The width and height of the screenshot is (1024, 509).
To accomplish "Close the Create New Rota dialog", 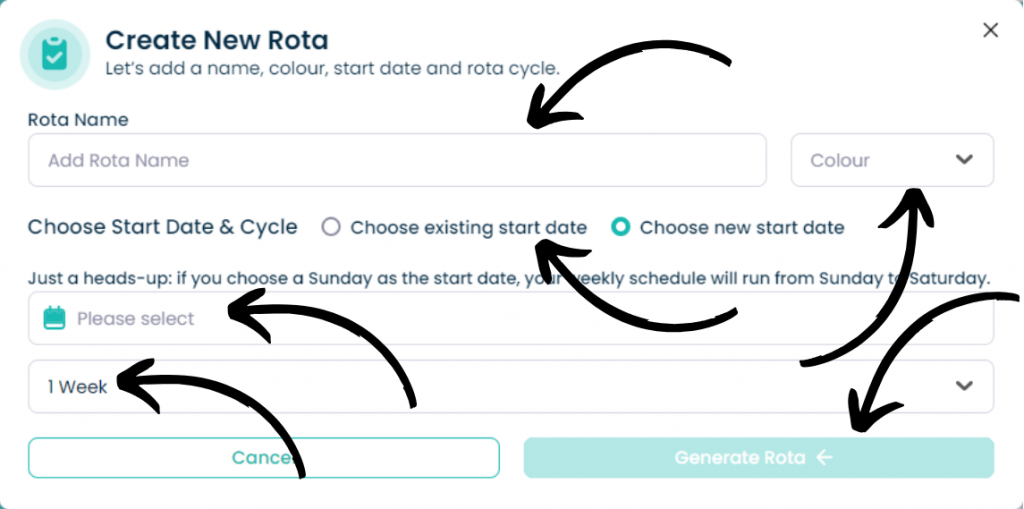I will coord(991,30).
